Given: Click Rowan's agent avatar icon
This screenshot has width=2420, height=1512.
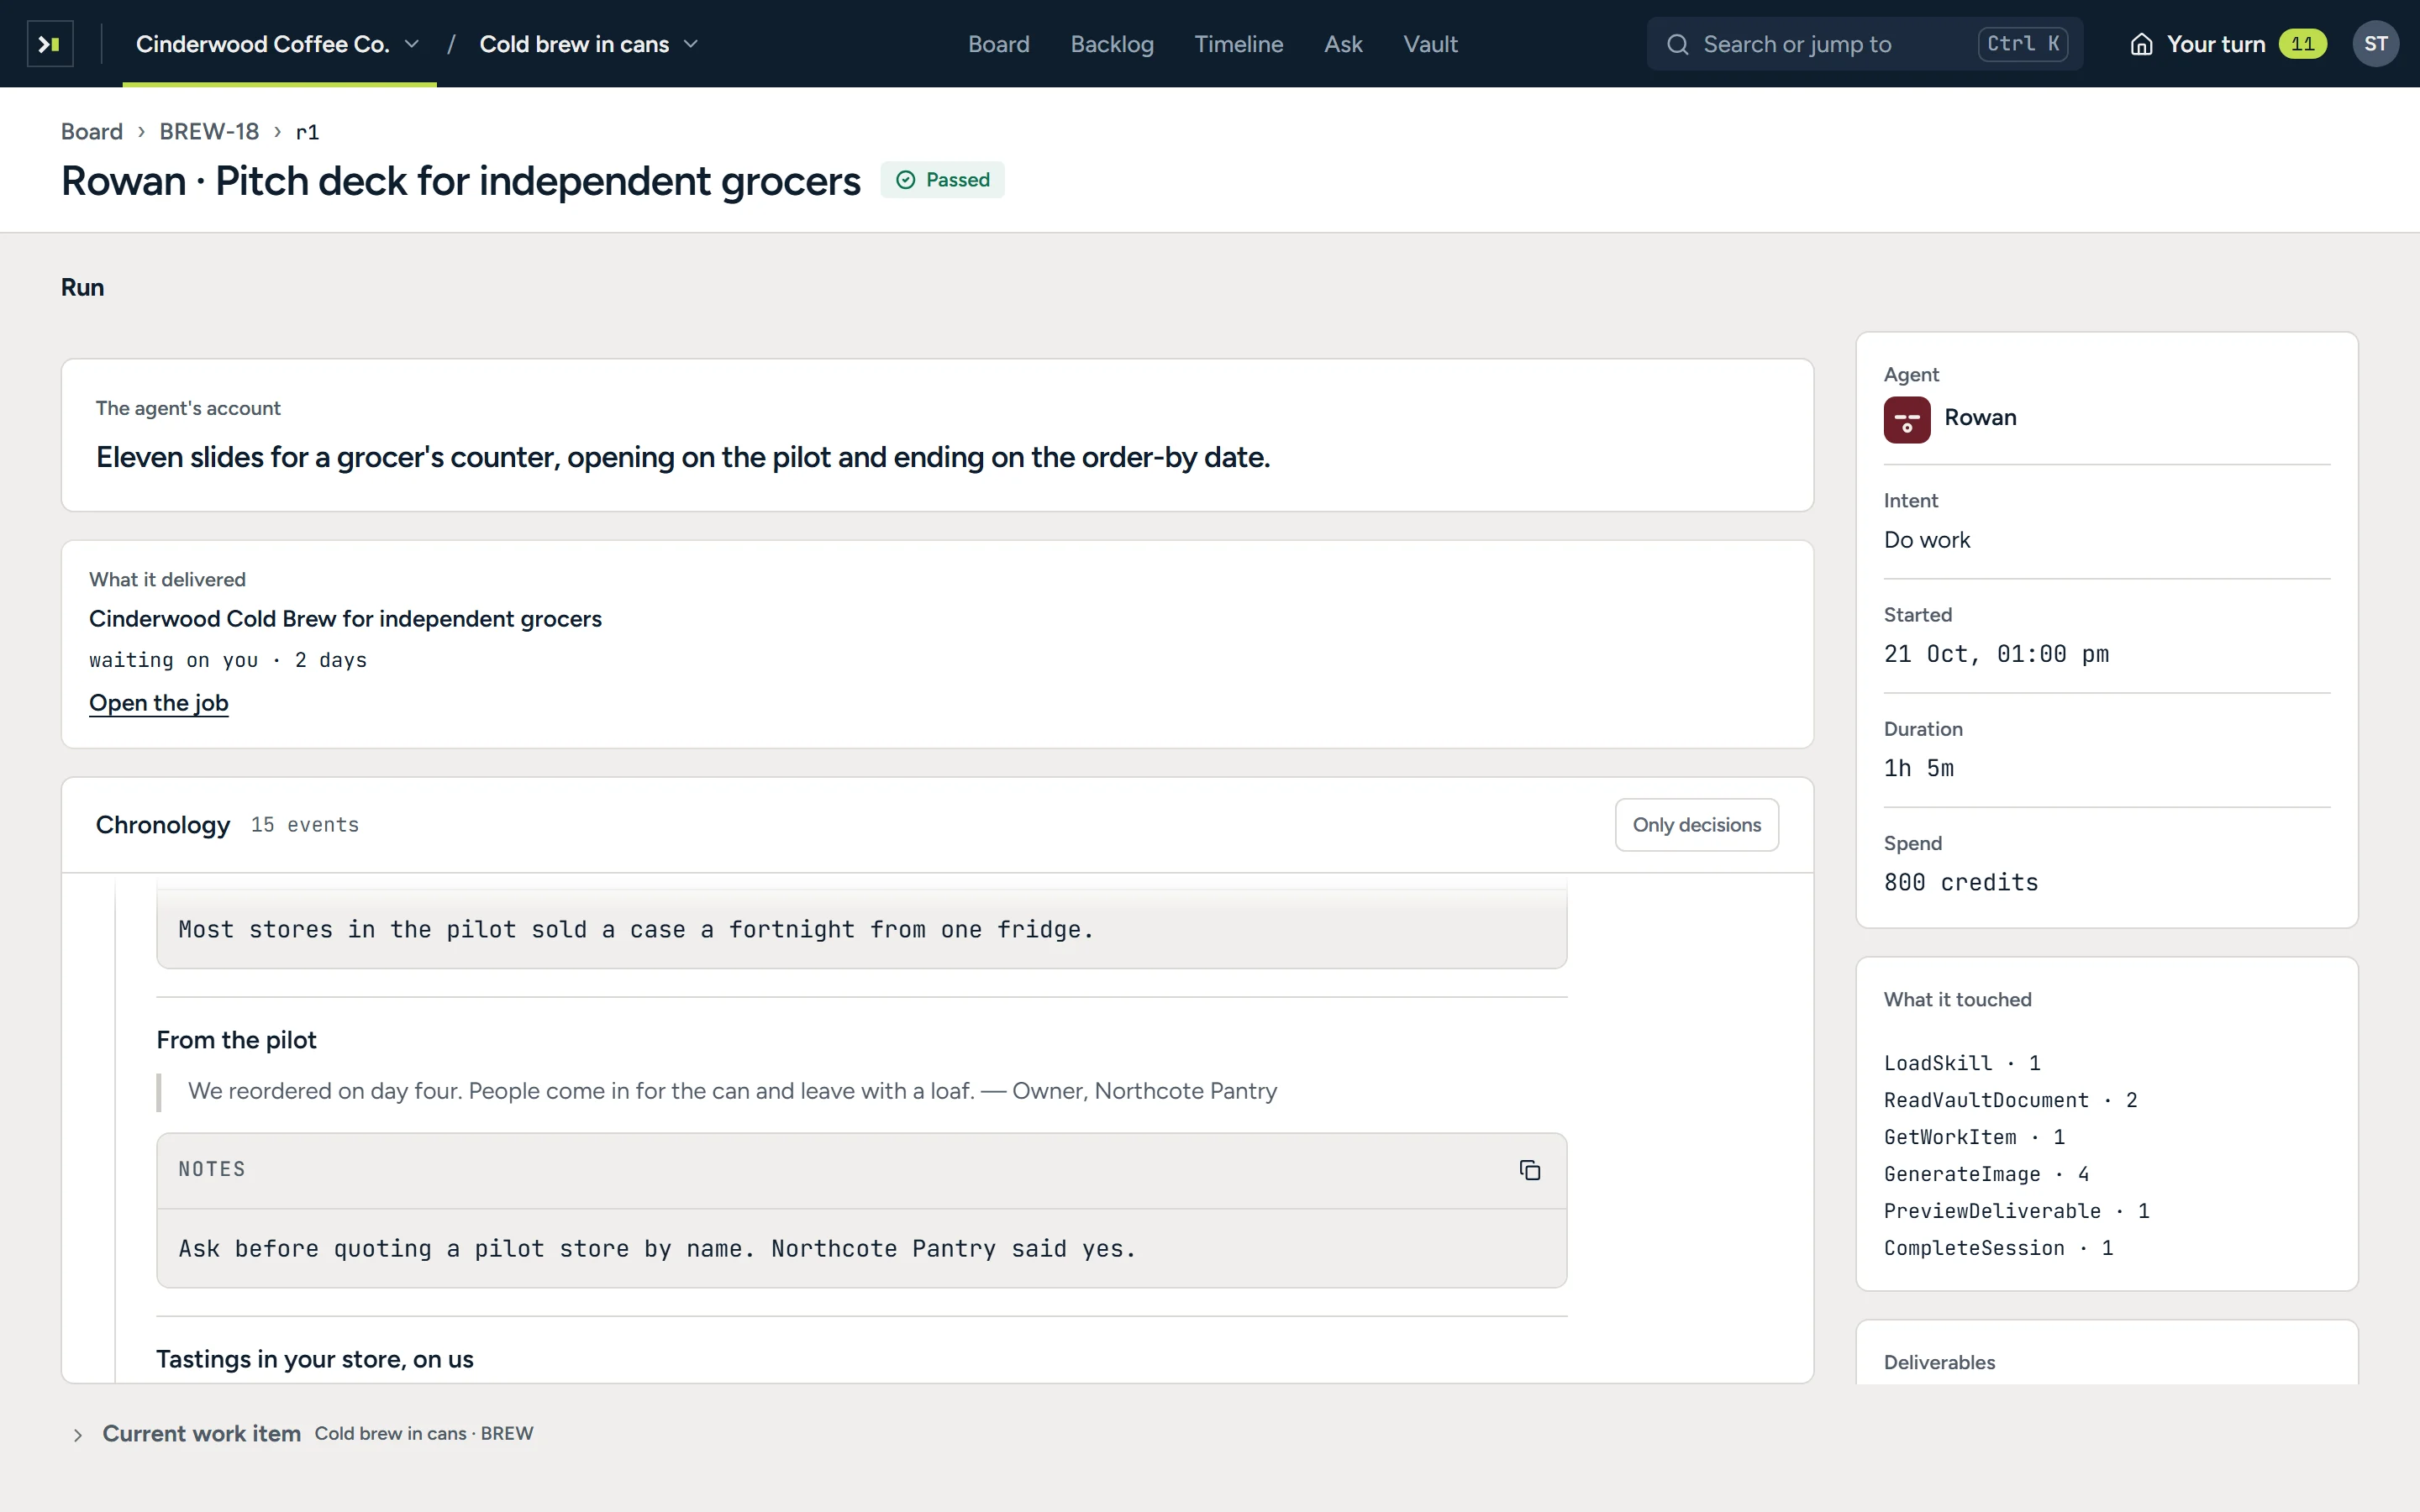Looking at the screenshot, I should (x=1906, y=419).
